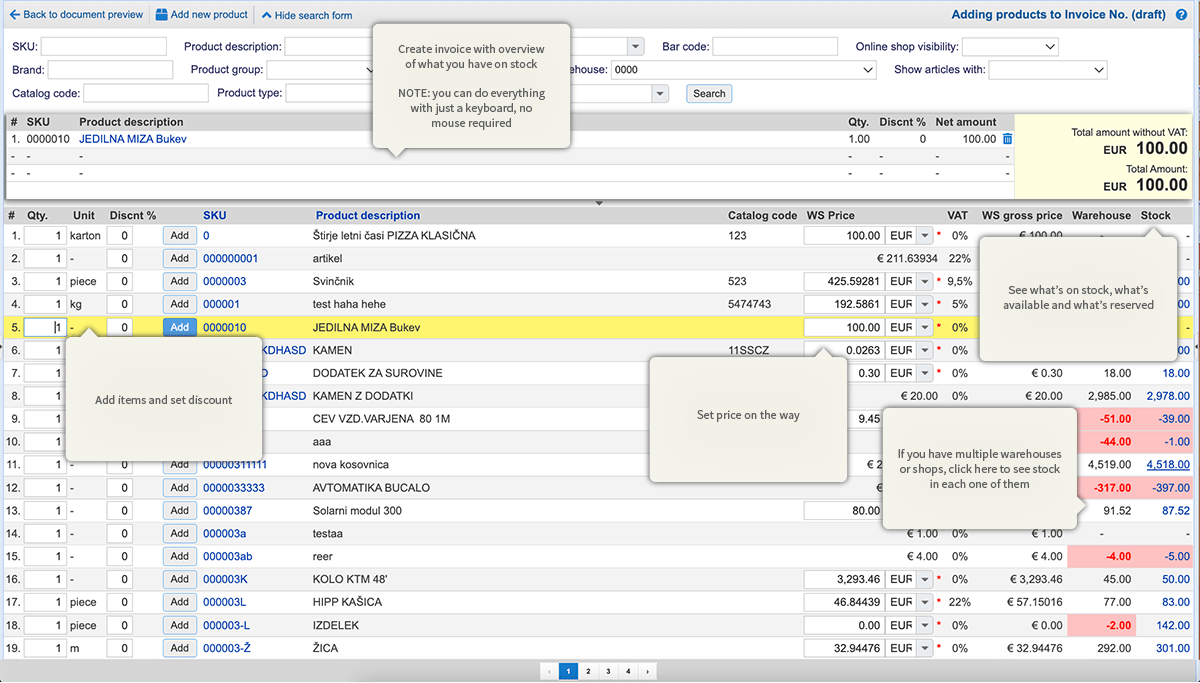Edit WS price field for IZDELEK
The width and height of the screenshot is (1200, 683).
point(844,625)
